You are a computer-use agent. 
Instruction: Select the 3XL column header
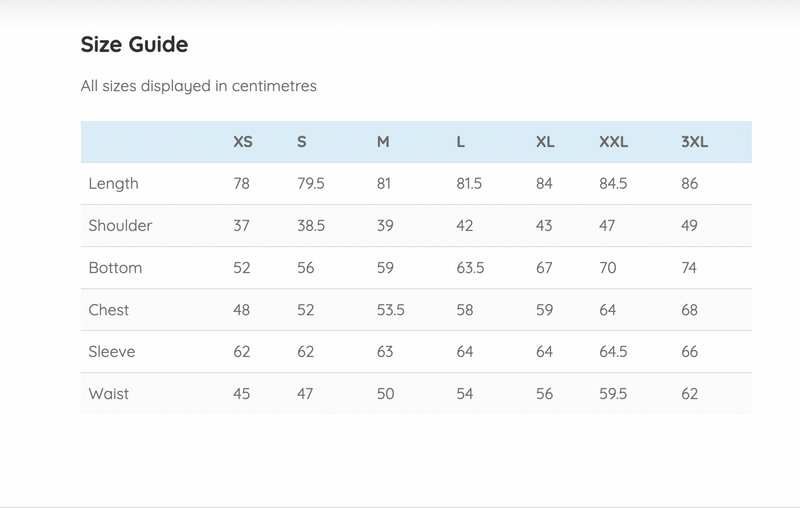[x=694, y=142]
